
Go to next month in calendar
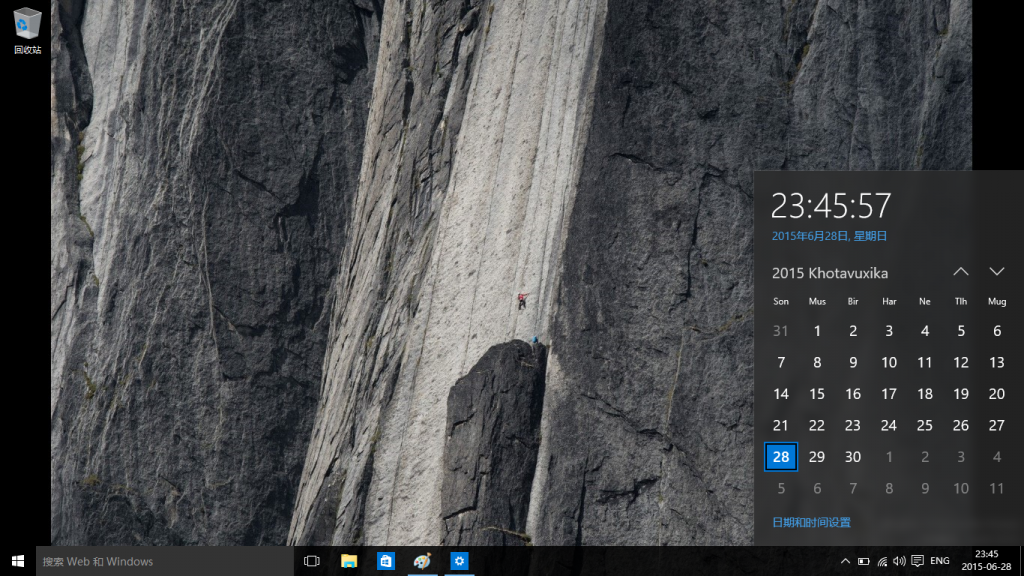[x=997, y=272]
